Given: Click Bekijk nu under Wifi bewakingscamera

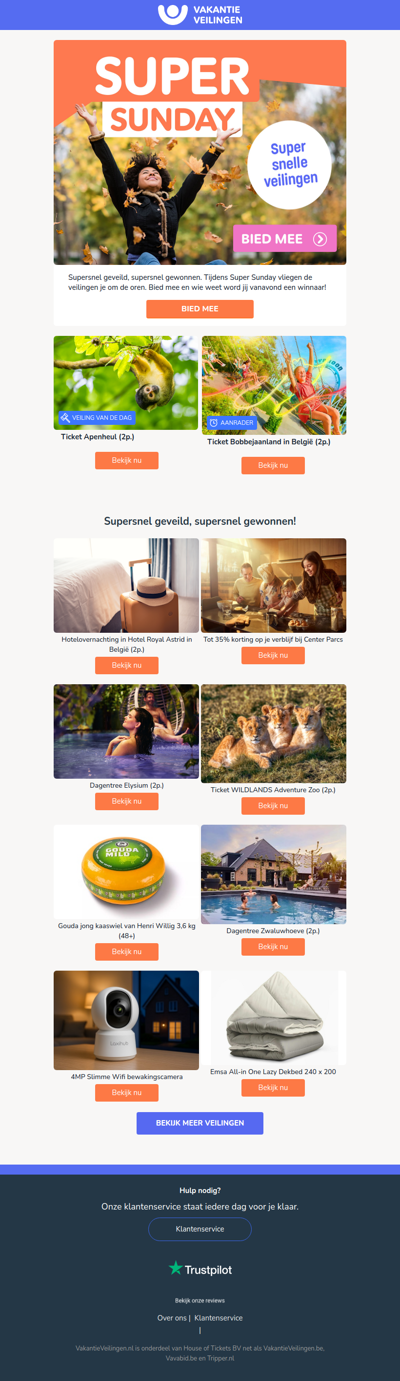Looking at the screenshot, I should tap(127, 1093).
